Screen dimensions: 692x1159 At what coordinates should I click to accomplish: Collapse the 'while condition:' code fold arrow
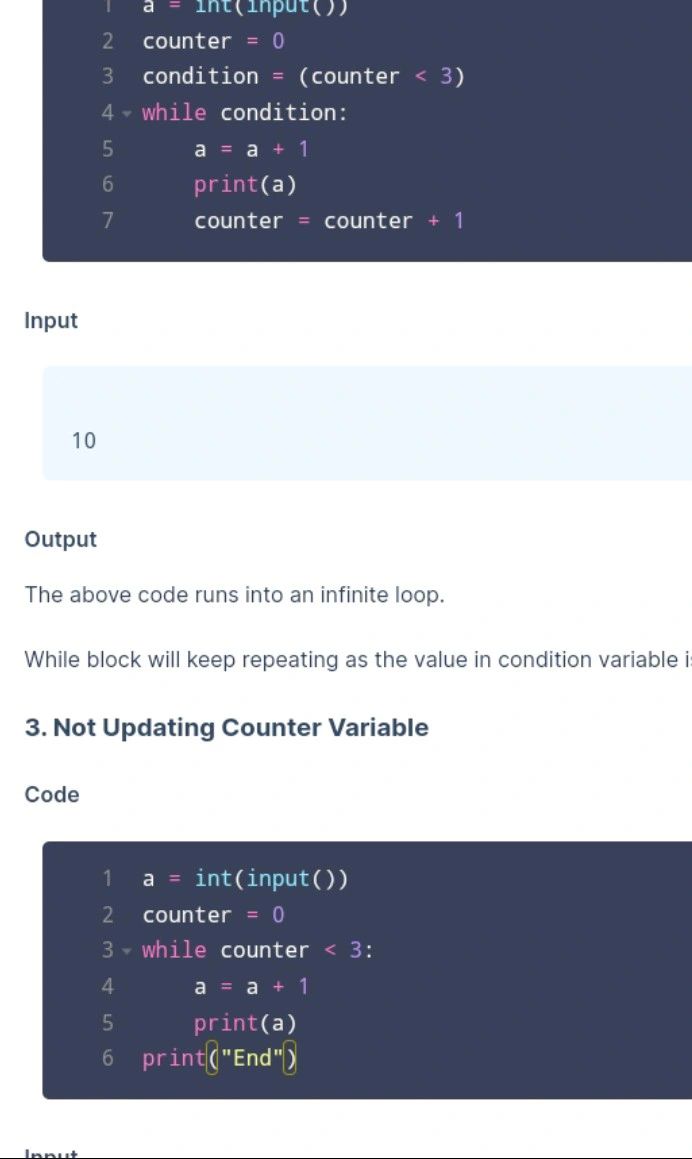127,113
